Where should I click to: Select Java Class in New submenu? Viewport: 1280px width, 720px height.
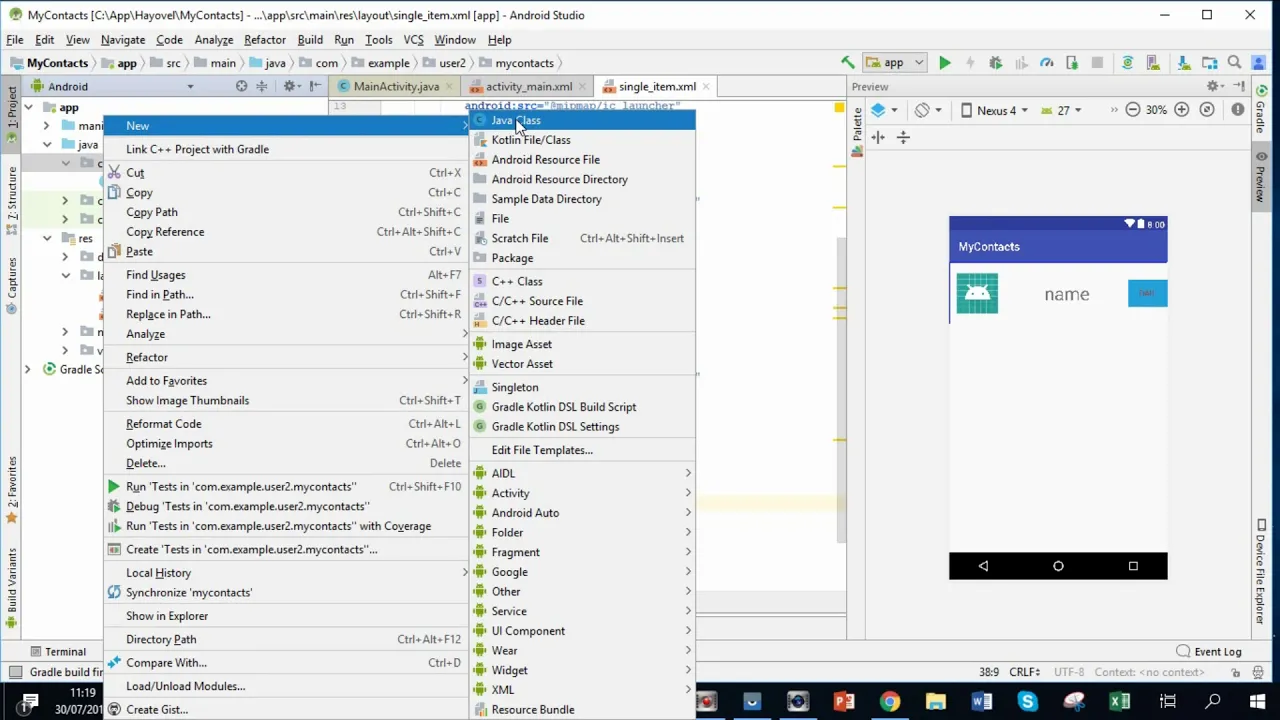click(x=582, y=120)
